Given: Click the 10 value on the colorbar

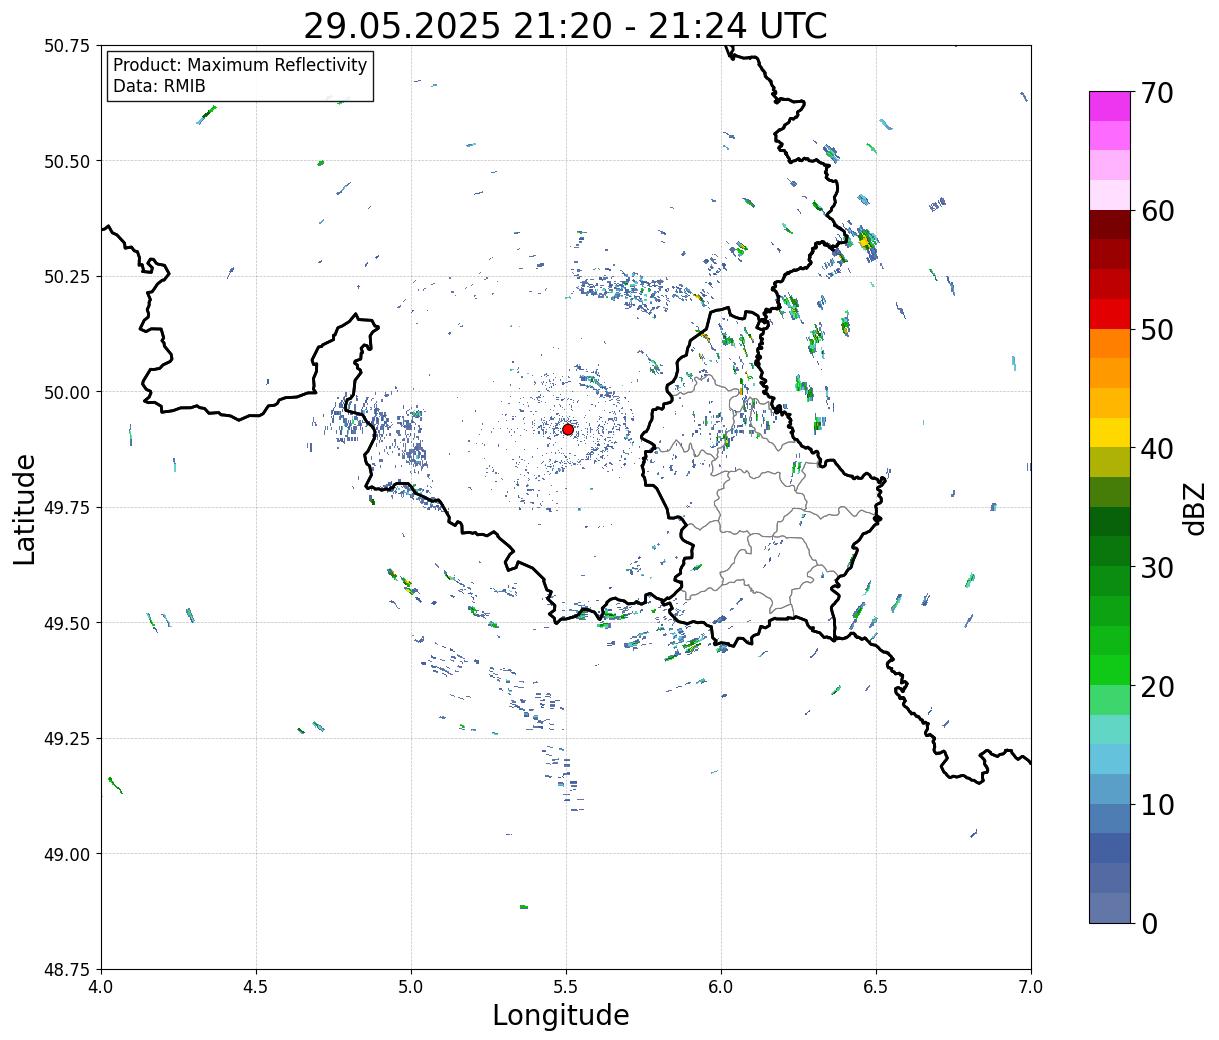Looking at the screenshot, I should click(x=1158, y=804).
